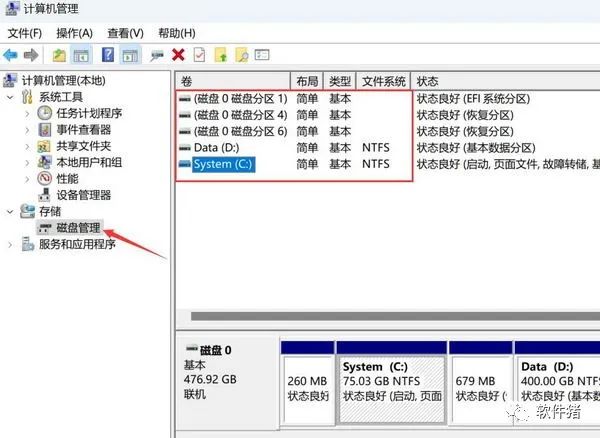Click the Back arrow toolbar icon
The width and height of the screenshot is (600, 438).
click(x=10, y=55)
